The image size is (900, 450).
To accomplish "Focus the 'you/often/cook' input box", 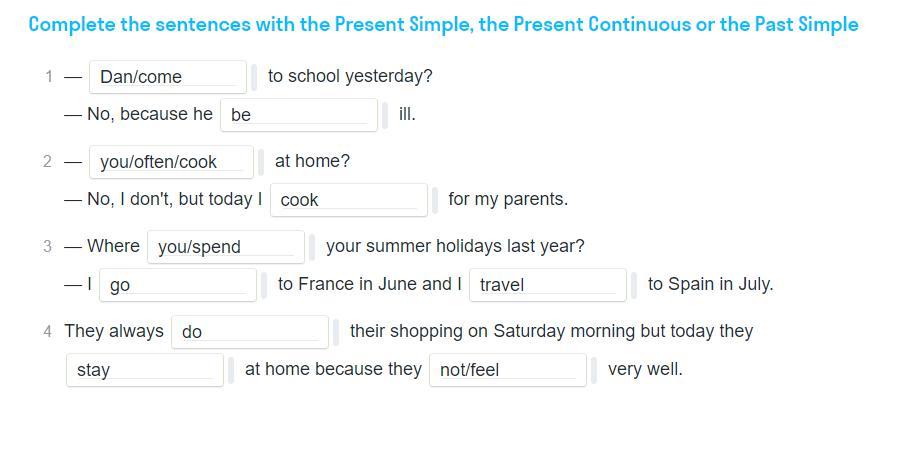I will pos(171,161).
